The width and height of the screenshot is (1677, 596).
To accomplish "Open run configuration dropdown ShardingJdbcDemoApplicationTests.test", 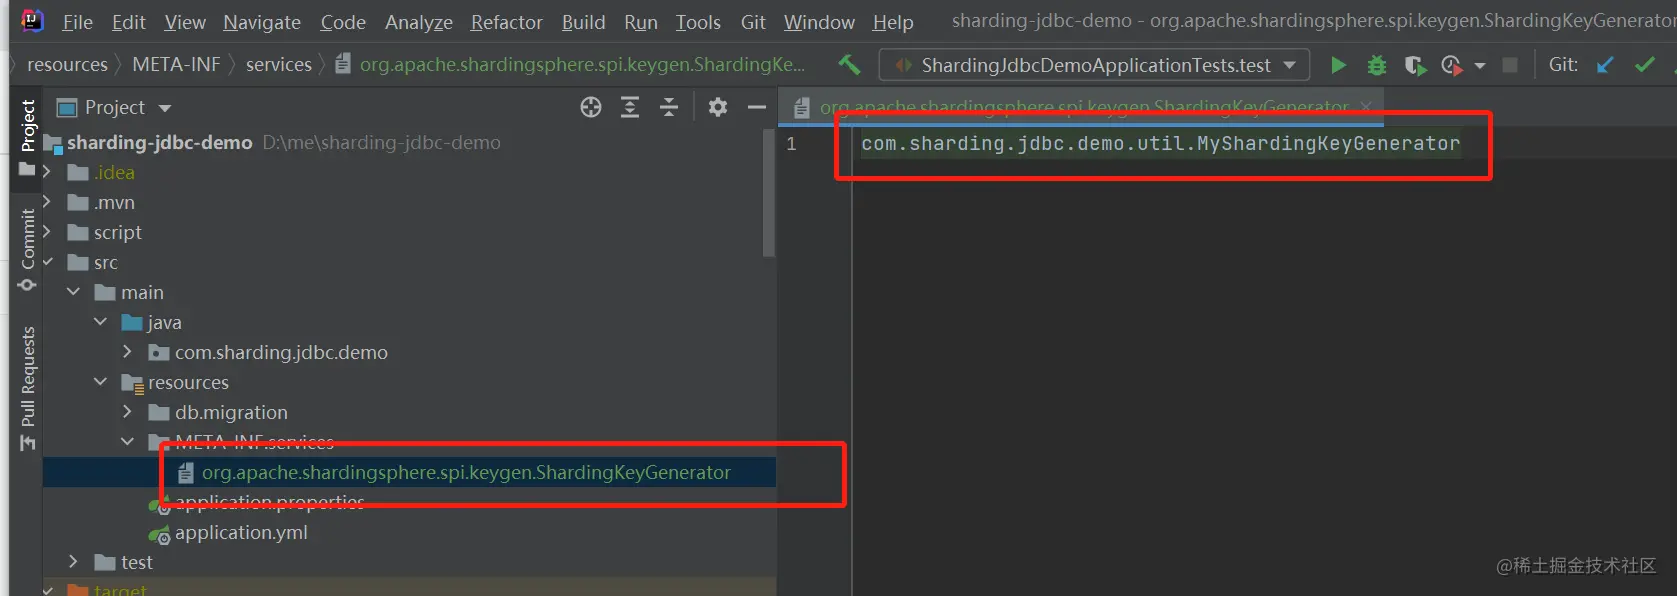I will click(1095, 65).
